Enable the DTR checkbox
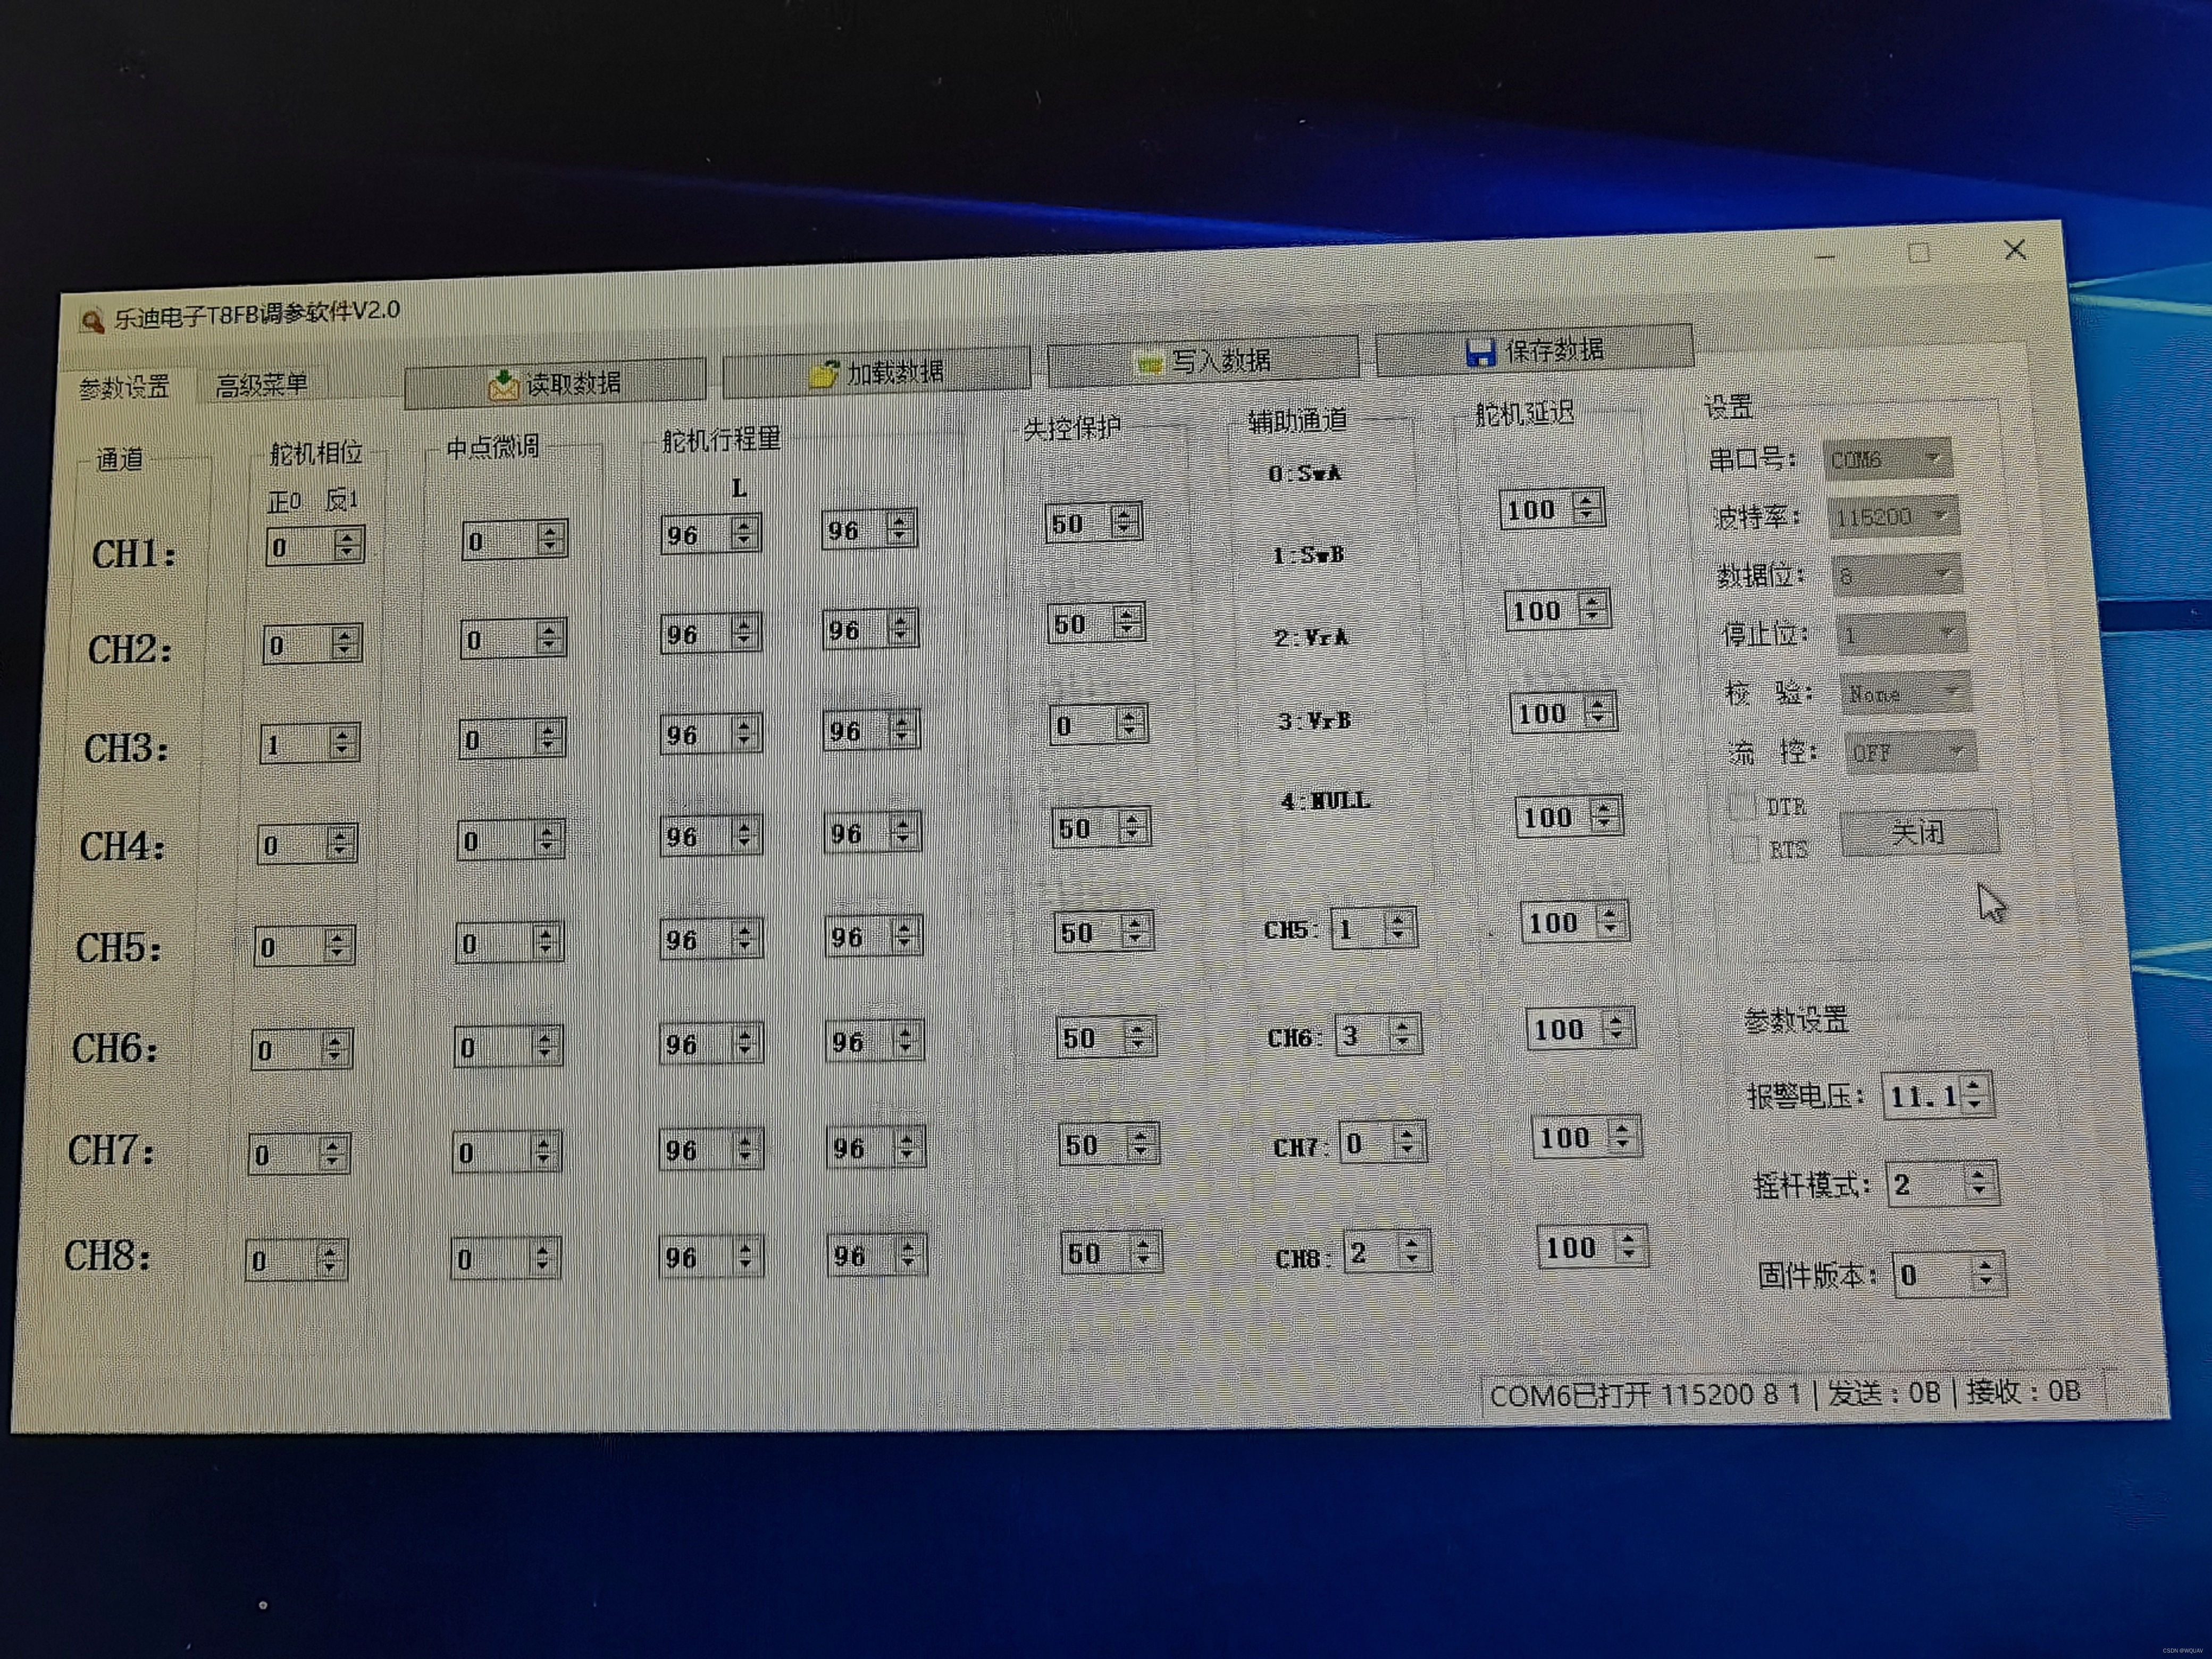The width and height of the screenshot is (2212, 1659). [x=1743, y=805]
